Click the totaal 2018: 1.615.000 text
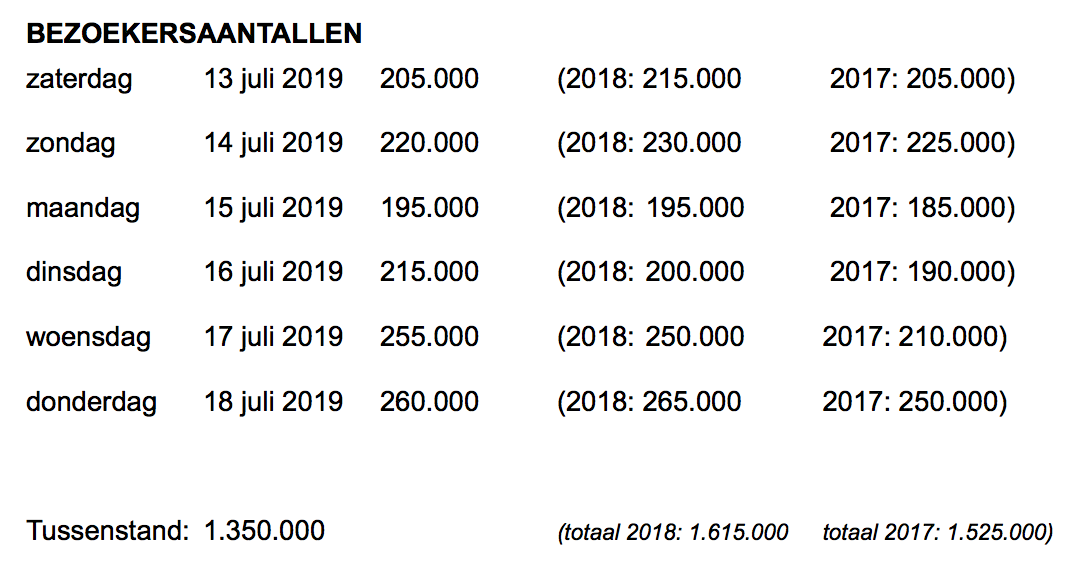This screenshot has width=1079, height=577. [x=673, y=532]
